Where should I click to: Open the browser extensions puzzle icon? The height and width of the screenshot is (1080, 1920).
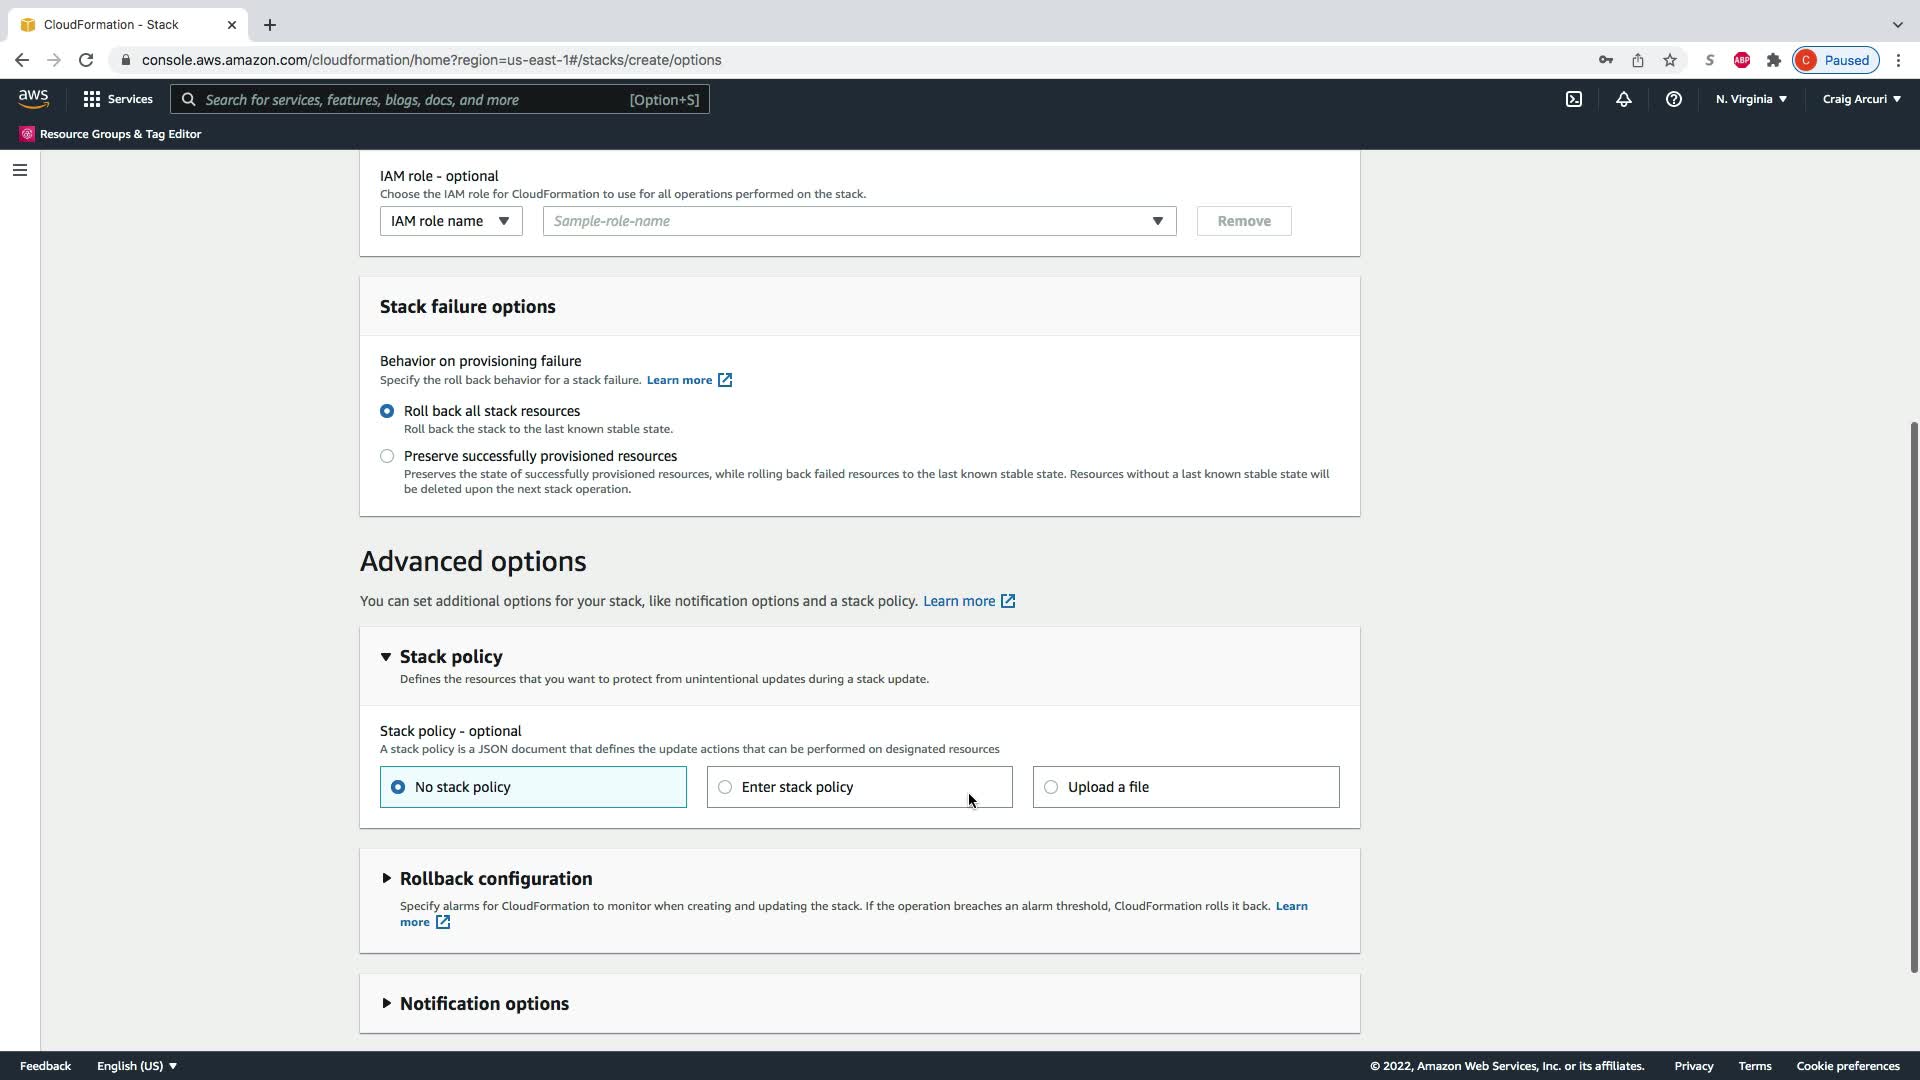pyautogui.click(x=1773, y=60)
